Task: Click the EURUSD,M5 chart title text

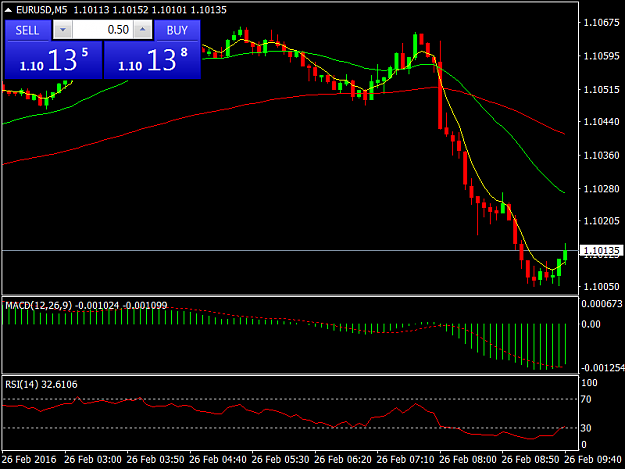Action: [42, 10]
